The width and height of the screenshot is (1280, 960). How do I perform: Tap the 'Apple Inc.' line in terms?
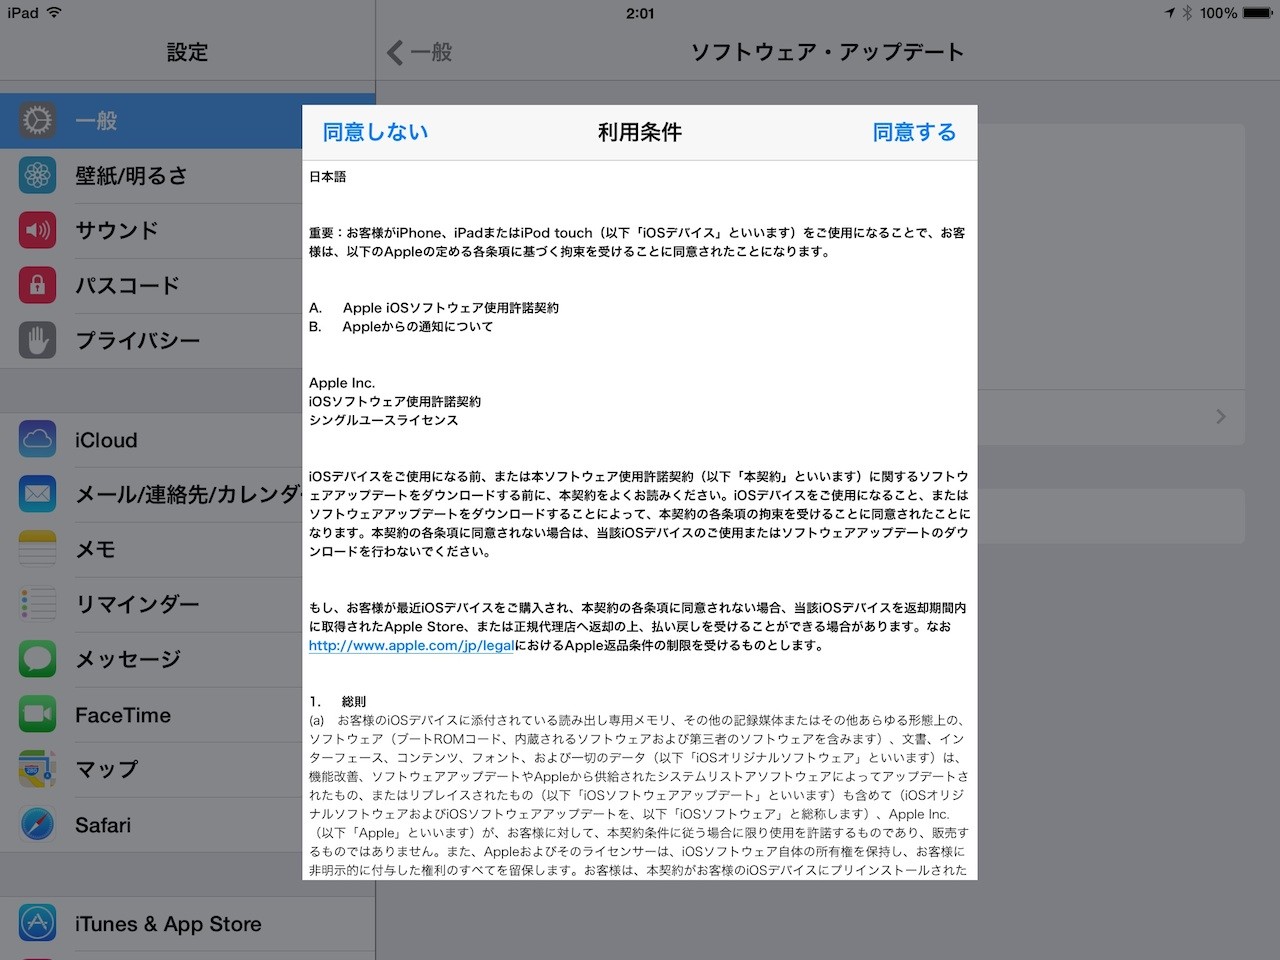point(342,383)
